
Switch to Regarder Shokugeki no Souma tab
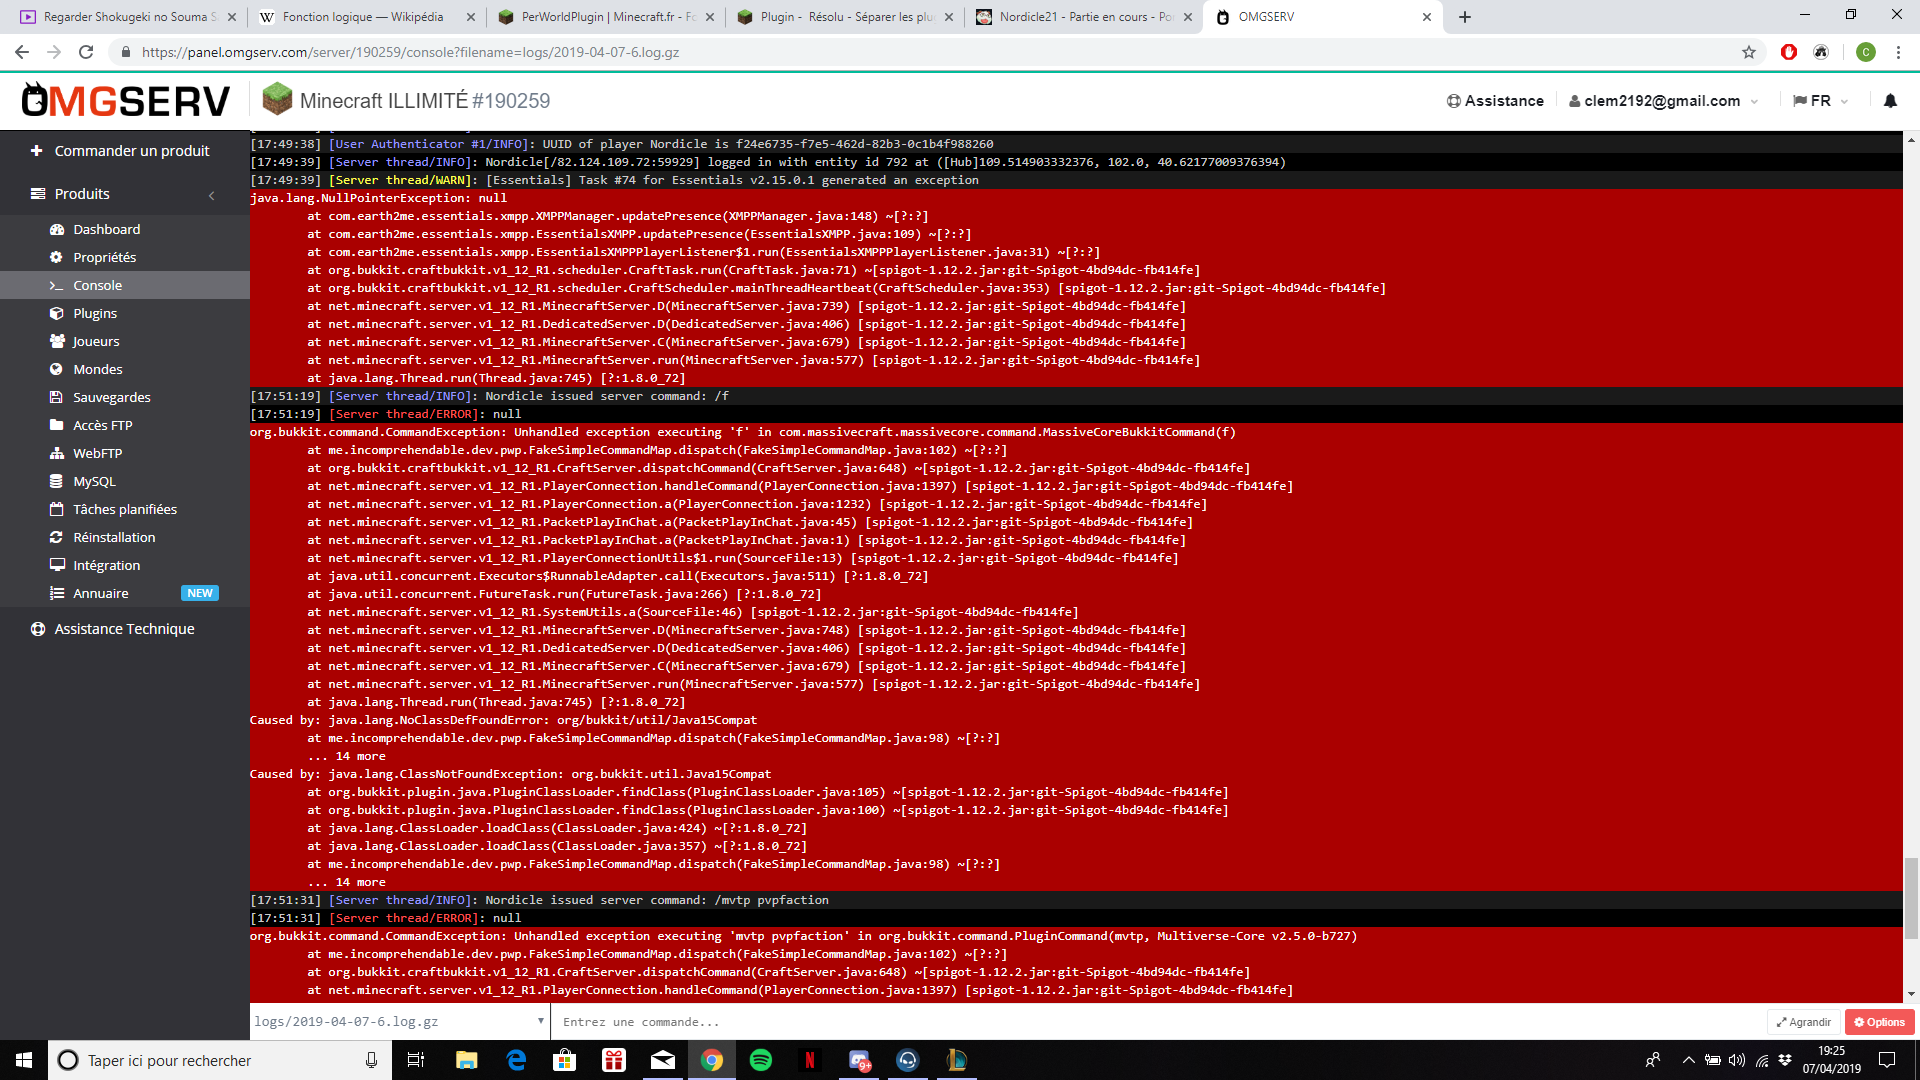pyautogui.click(x=127, y=17)
